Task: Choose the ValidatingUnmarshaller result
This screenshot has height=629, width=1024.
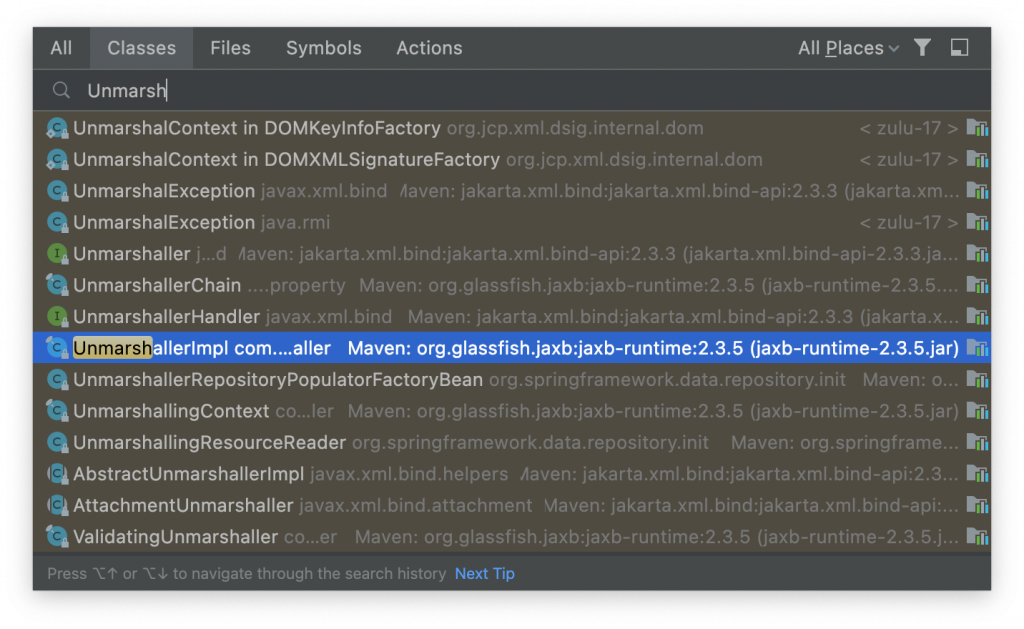Action: click(175, 537)
